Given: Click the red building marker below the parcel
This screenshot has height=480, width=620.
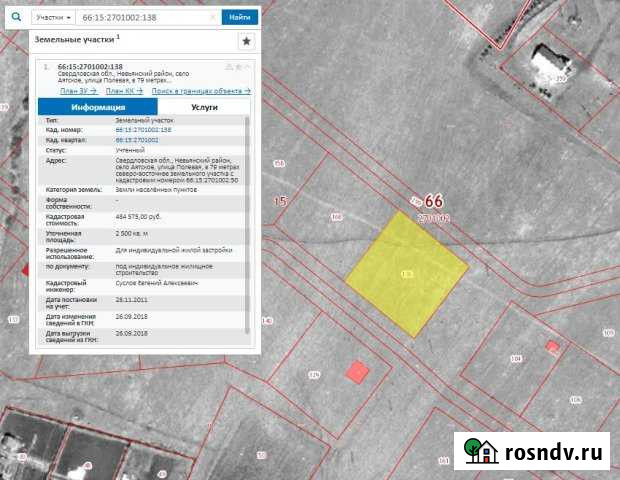Looking at the screenshot, I should [x=356, y=372].
